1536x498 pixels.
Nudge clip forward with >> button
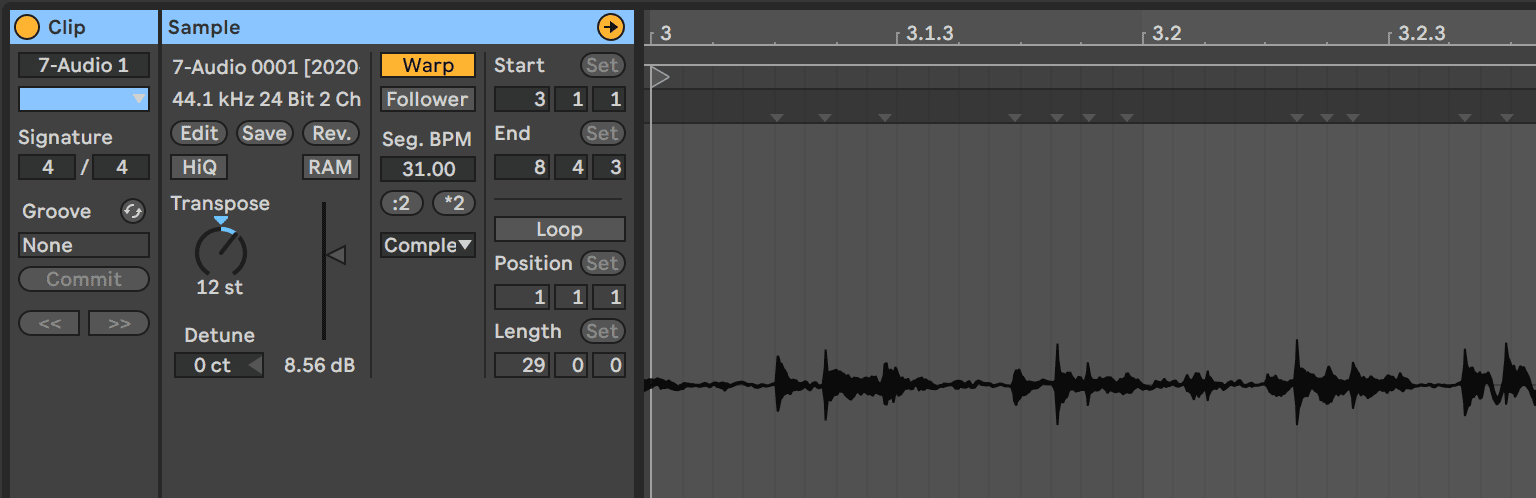(x=119, y=323)
